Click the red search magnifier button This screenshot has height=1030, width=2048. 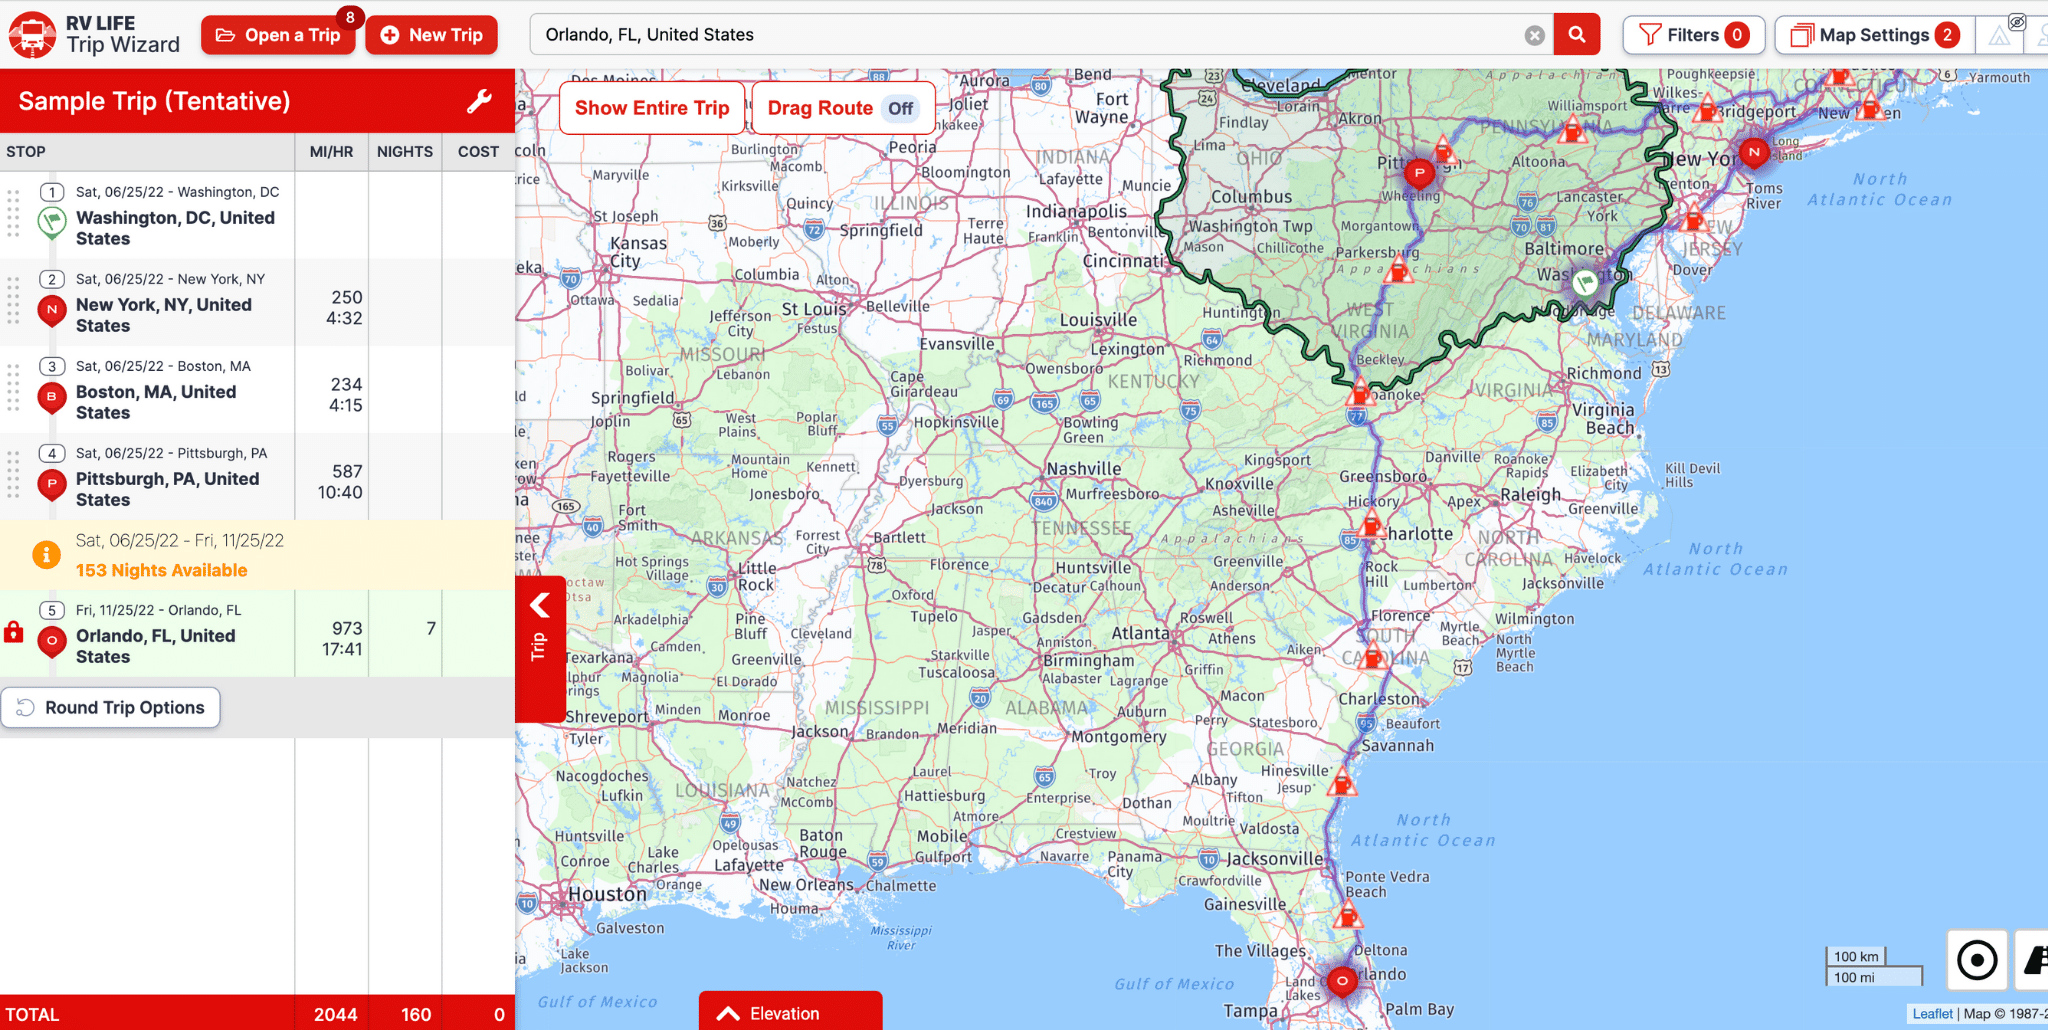1576,35
